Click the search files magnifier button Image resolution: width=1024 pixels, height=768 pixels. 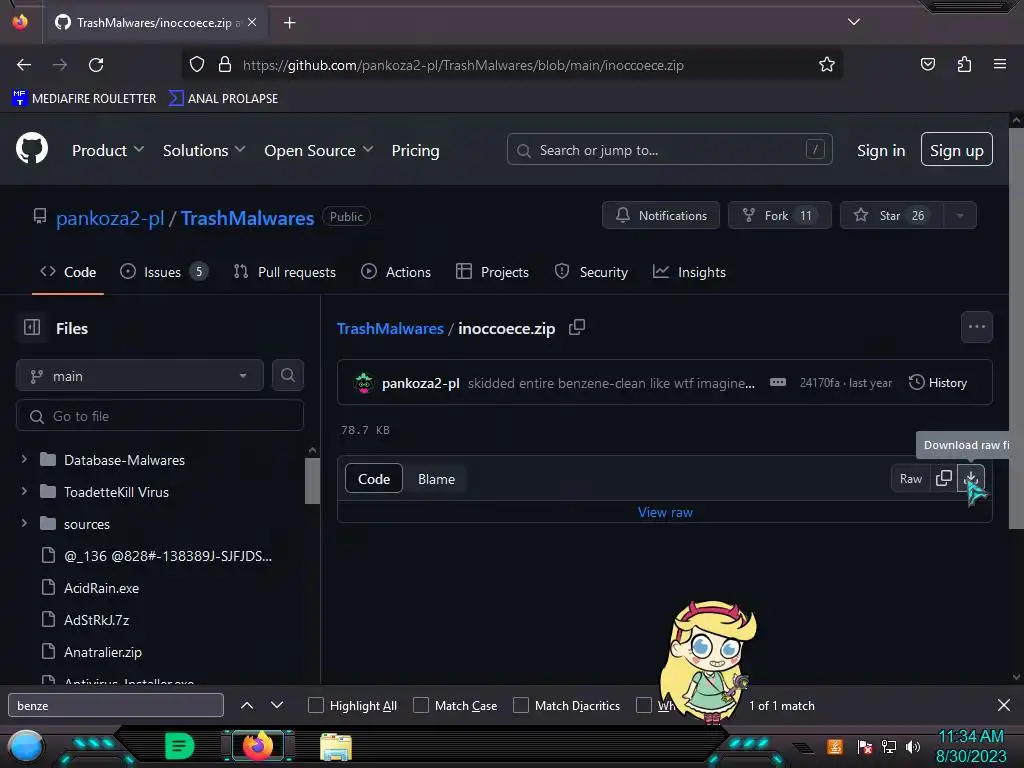(x=287, y=376)
